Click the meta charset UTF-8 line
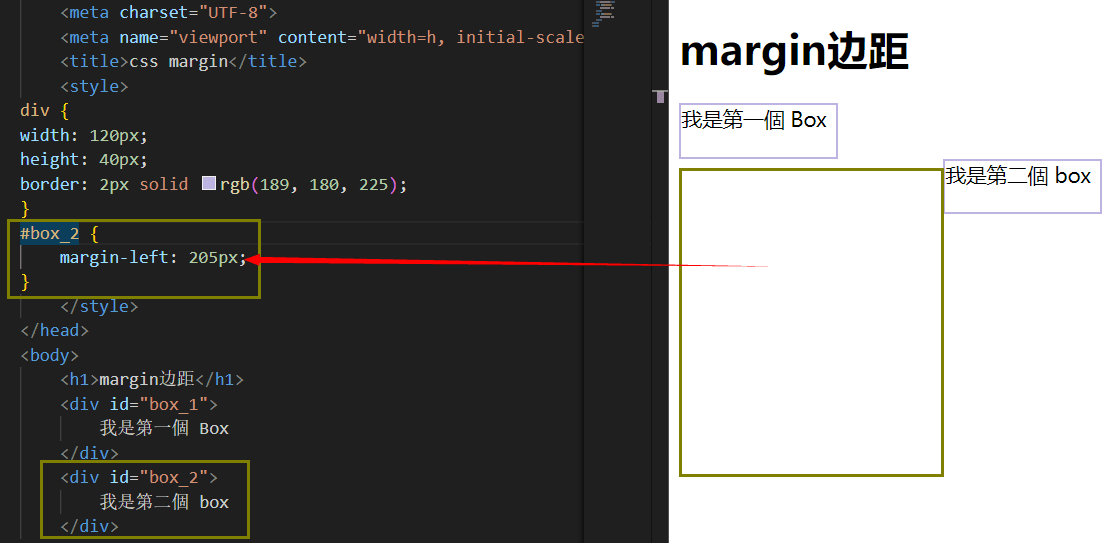This screenshot has height=543, width=1113. click(168, 13)
